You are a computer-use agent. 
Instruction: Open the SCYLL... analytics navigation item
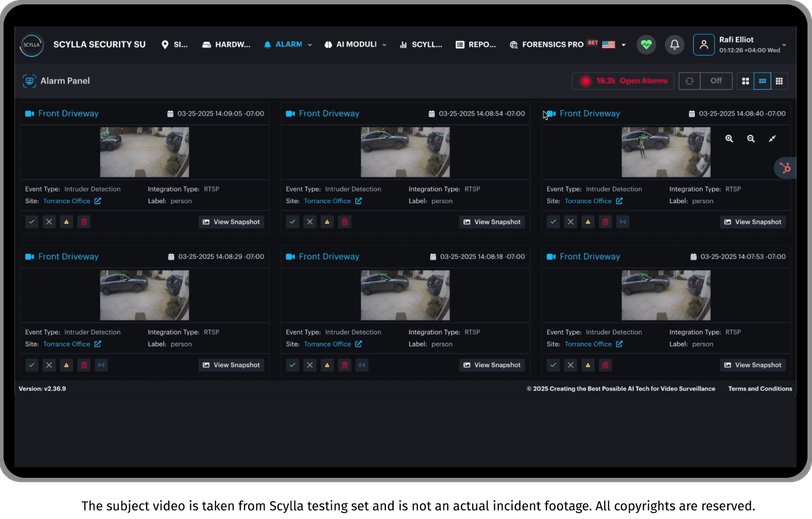(421, 45)
